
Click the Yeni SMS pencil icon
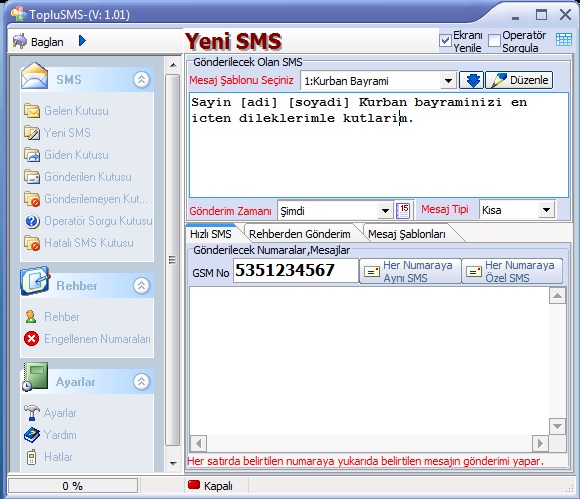32,132
